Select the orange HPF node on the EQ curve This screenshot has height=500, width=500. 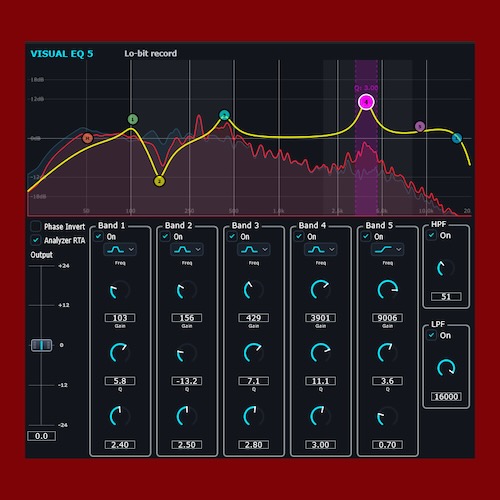pos(88,138)
